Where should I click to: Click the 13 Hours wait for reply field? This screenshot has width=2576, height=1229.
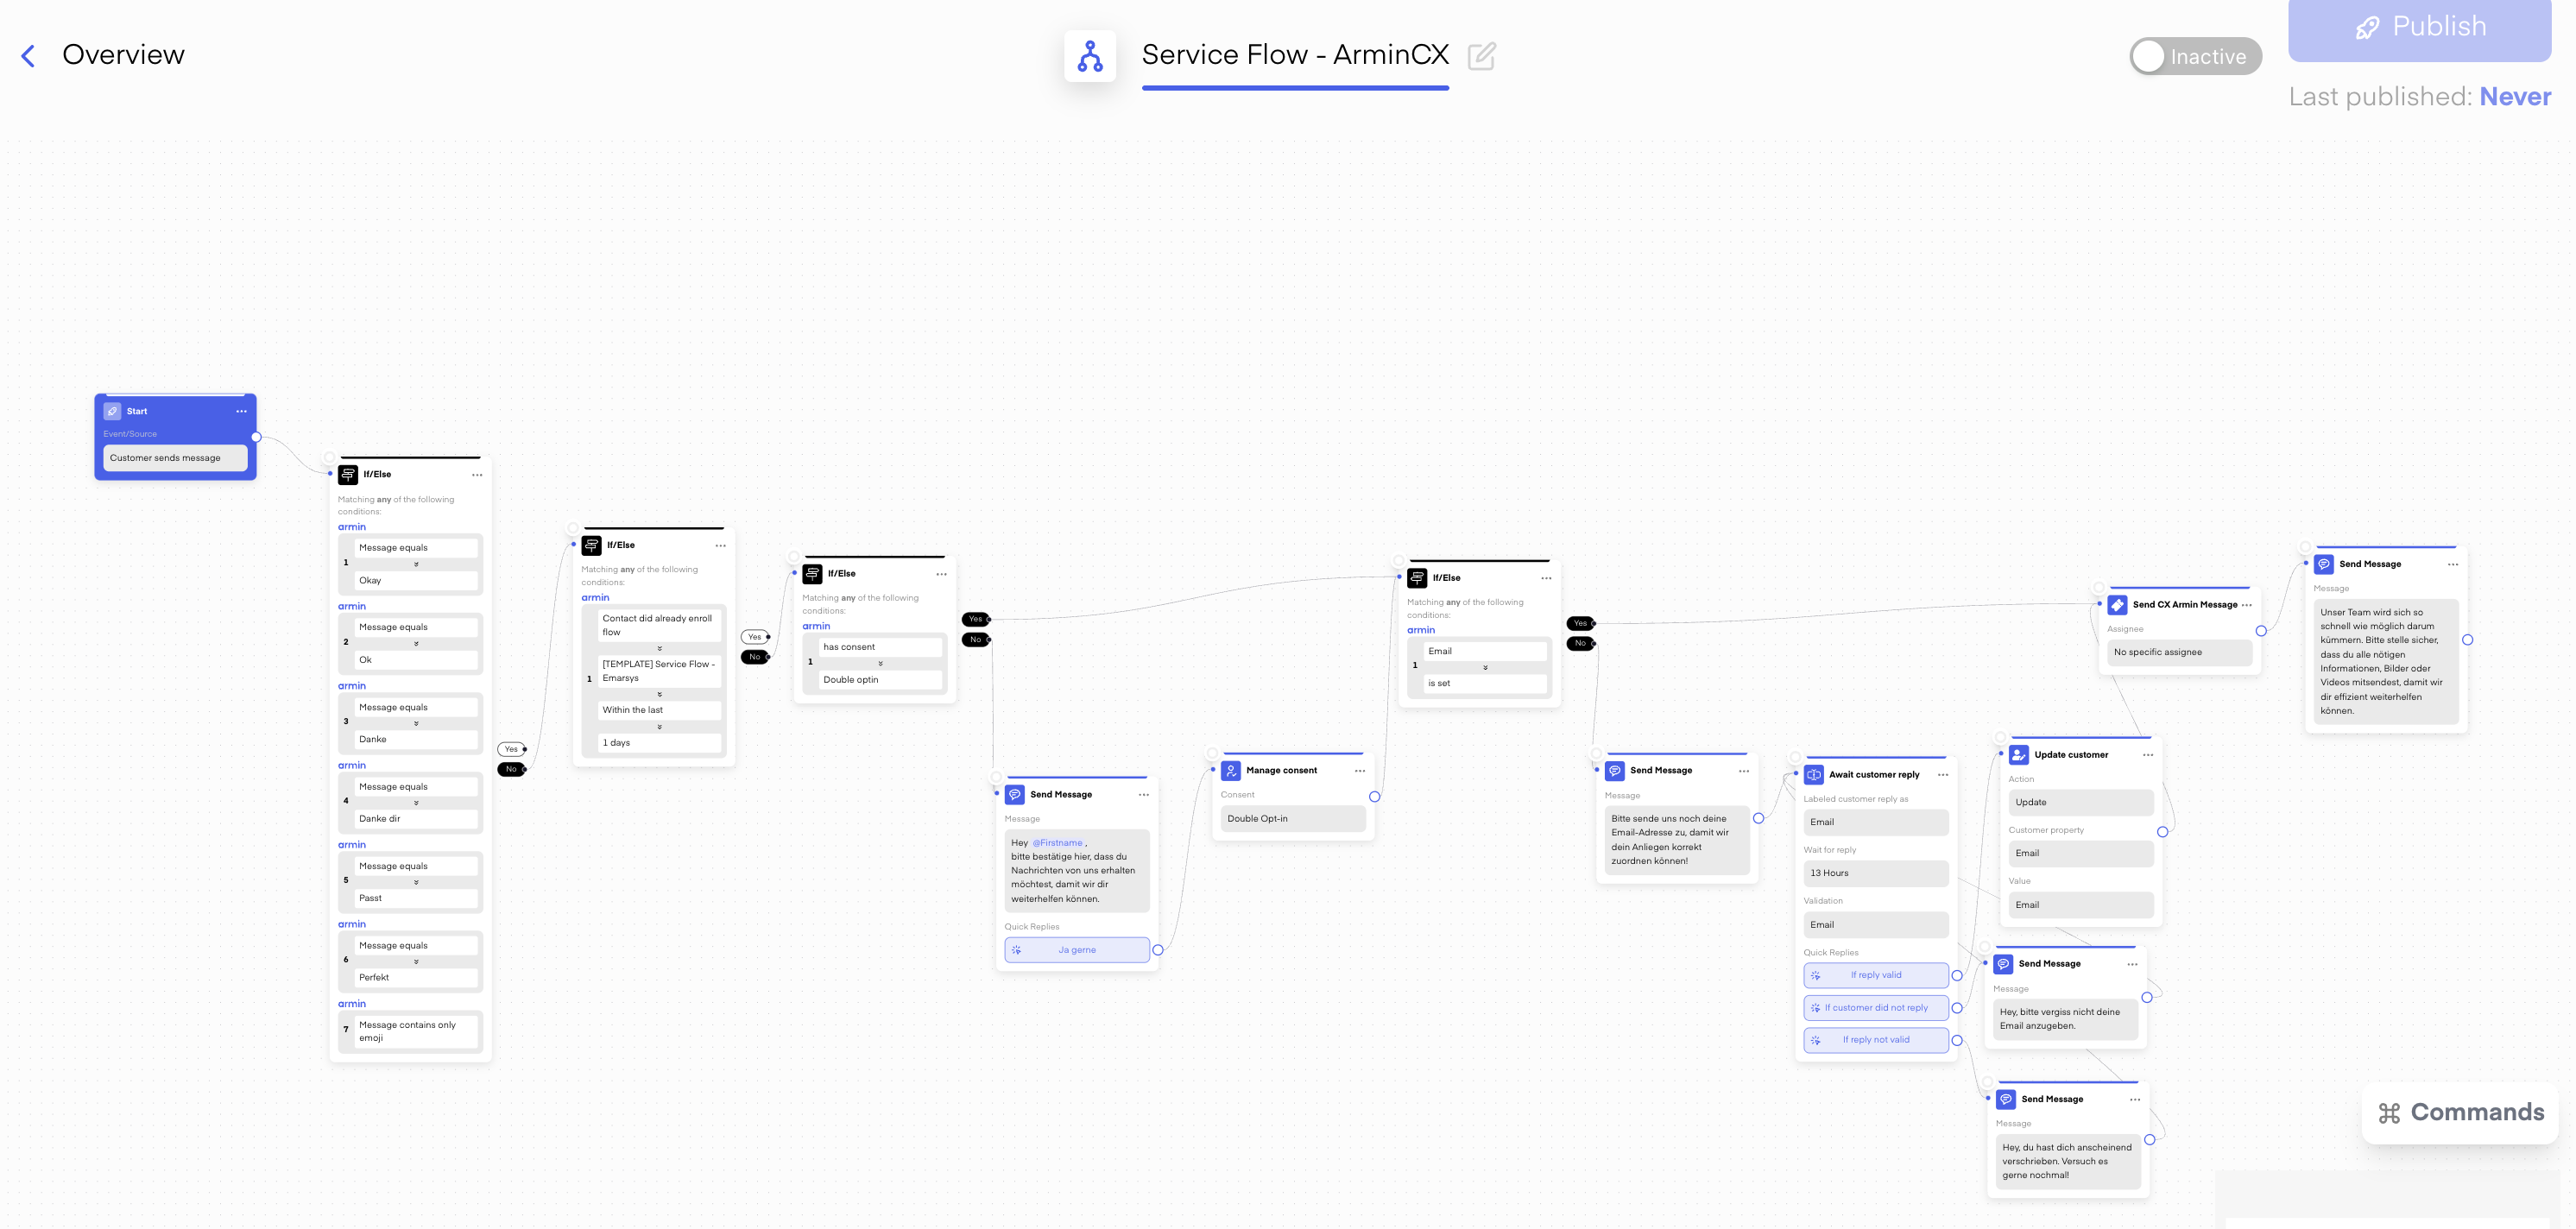[x=1875, y=873]
